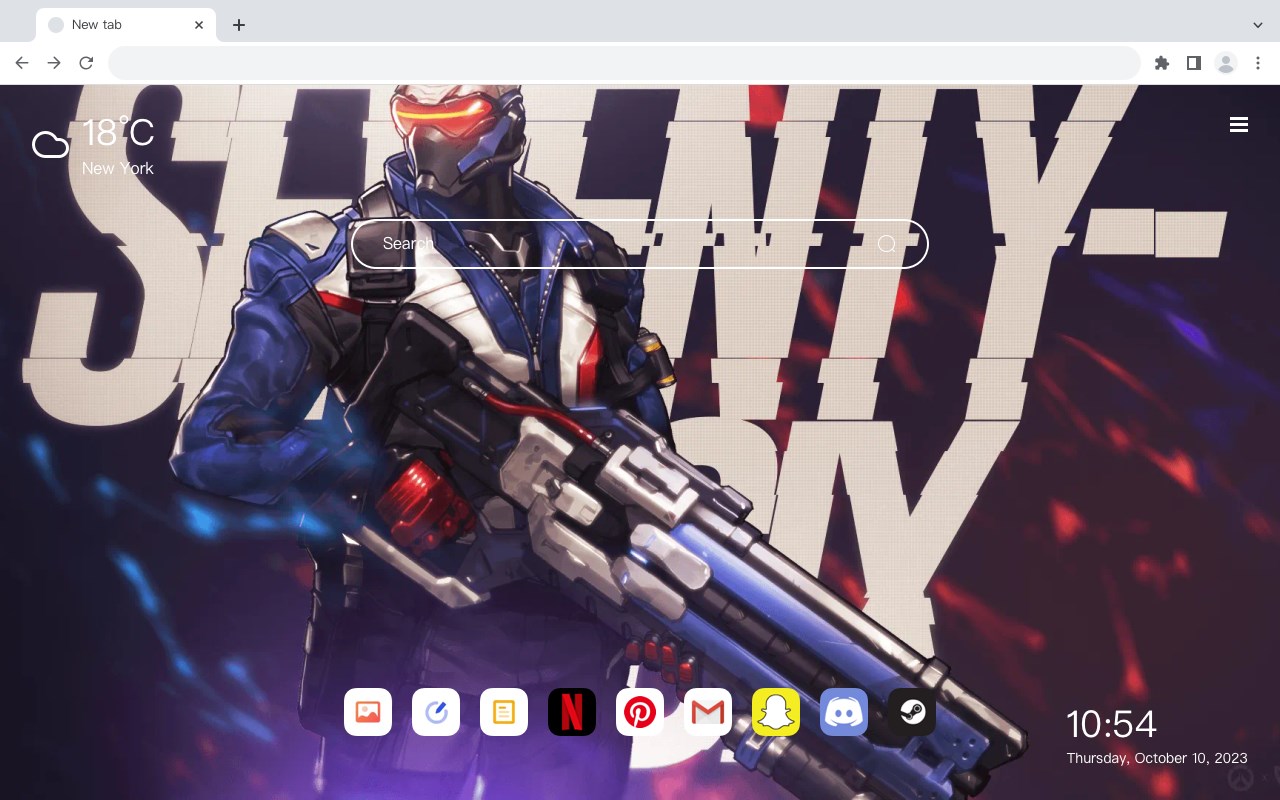Toggle the browser side panel icon
Viewport: 1280px width, 800px height.
(1193, 63)
